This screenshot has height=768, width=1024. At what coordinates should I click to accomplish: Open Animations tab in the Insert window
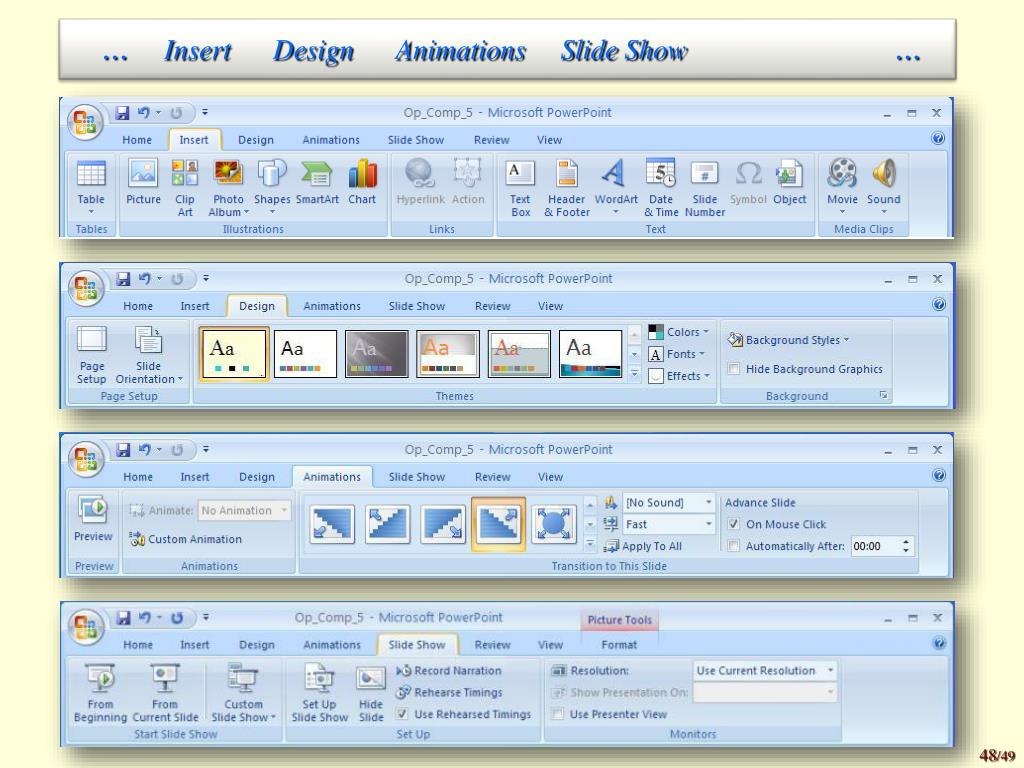coord(331,140)
